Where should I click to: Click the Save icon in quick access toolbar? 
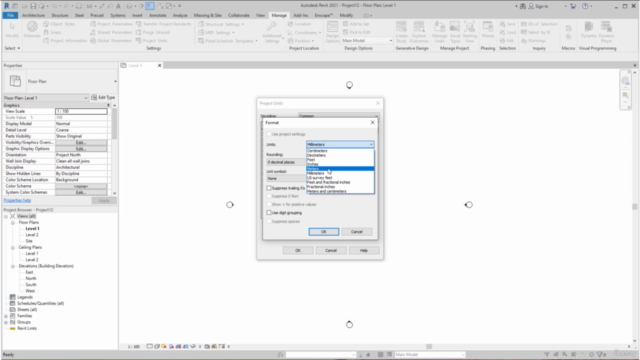(x=33, y=6)
